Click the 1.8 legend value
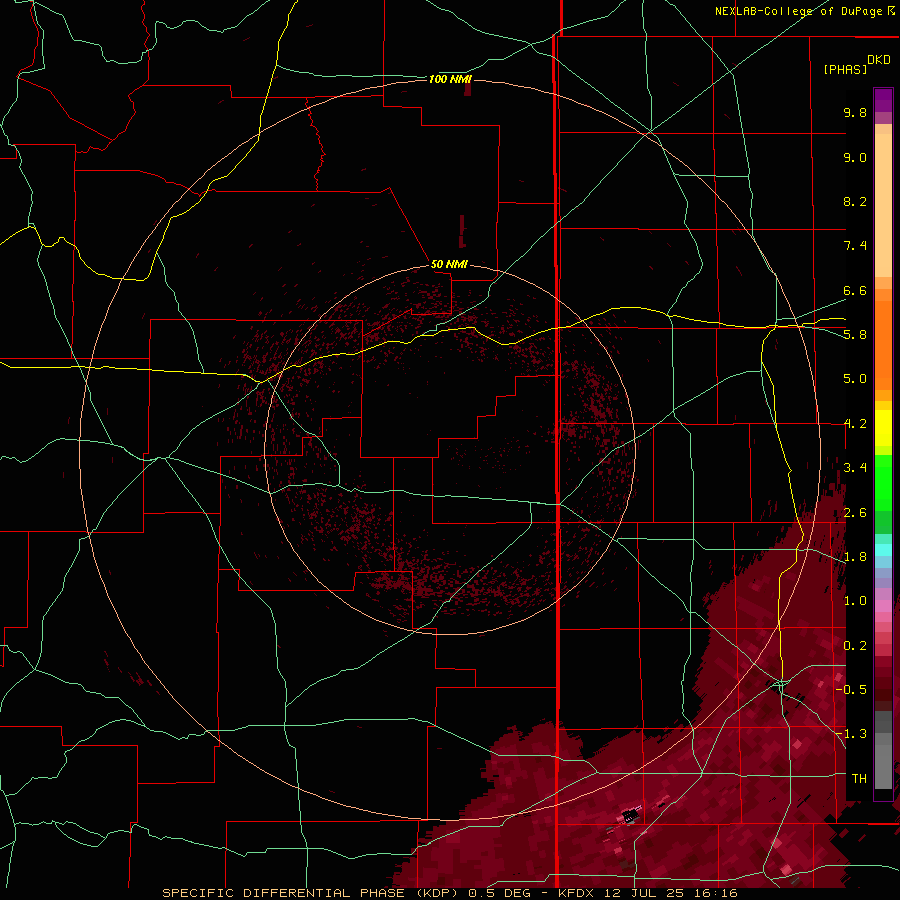The image size is (900, 900). click(855, 557)
